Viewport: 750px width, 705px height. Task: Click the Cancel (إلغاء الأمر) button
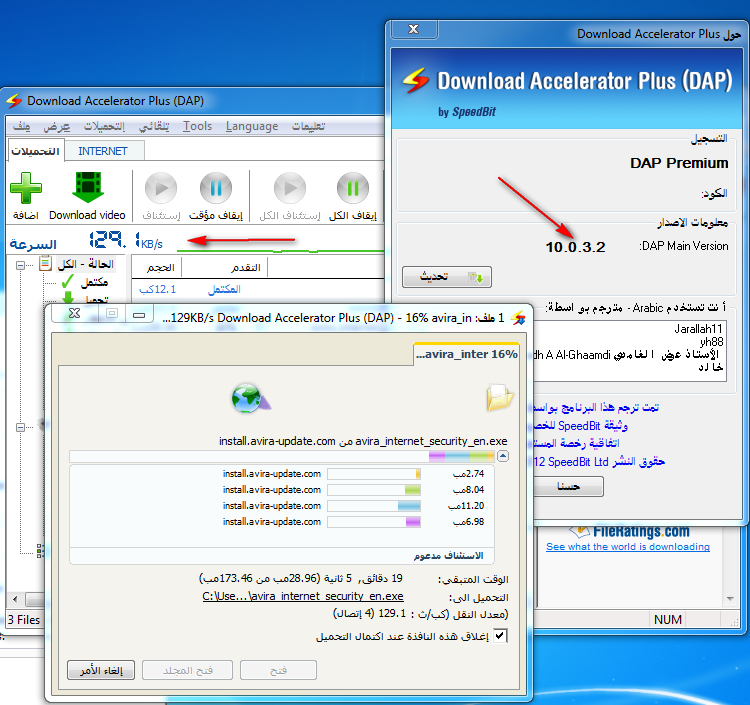(101, 671)
